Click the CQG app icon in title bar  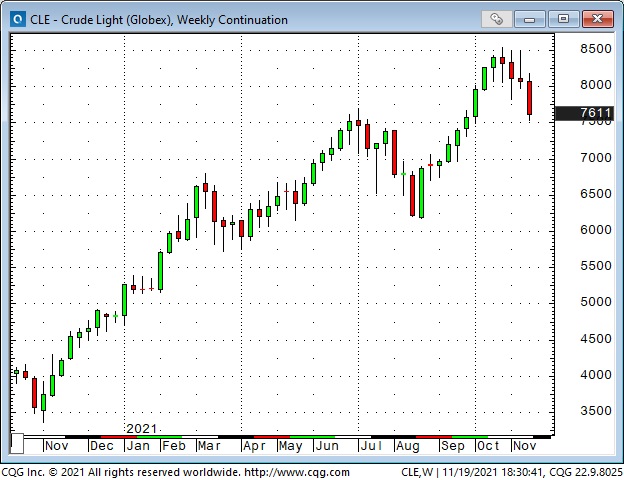(x=18, y=19)
